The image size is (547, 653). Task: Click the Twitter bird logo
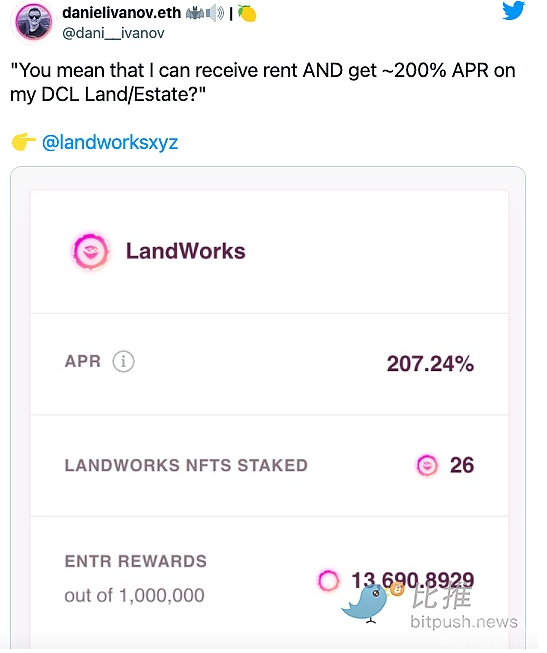(513, 10)
